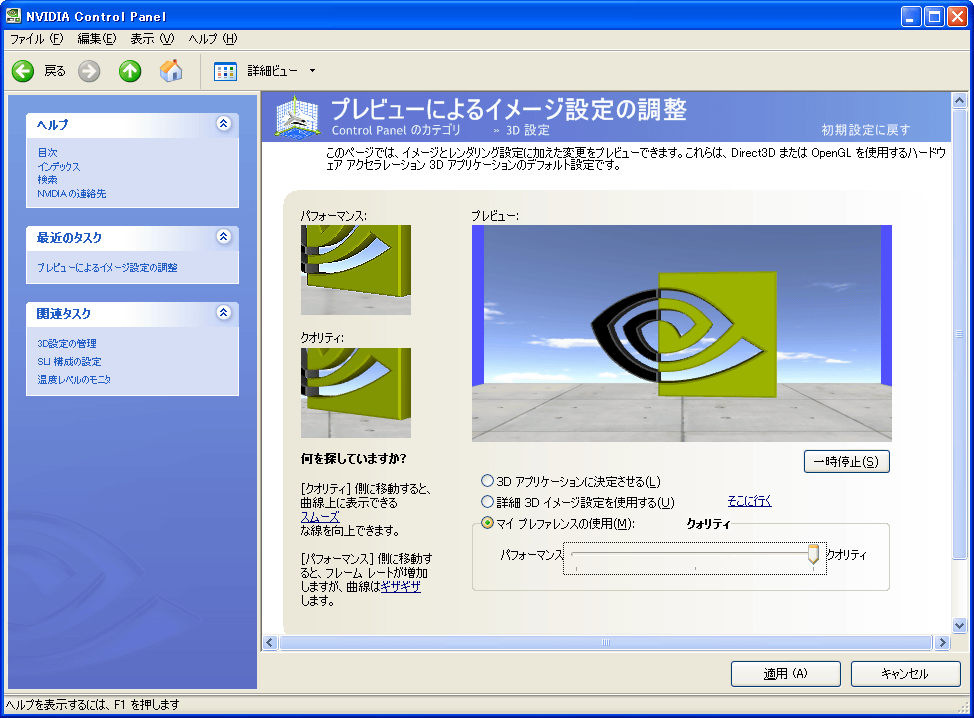Open 目次 in the help panel

(x=47, y=152)
